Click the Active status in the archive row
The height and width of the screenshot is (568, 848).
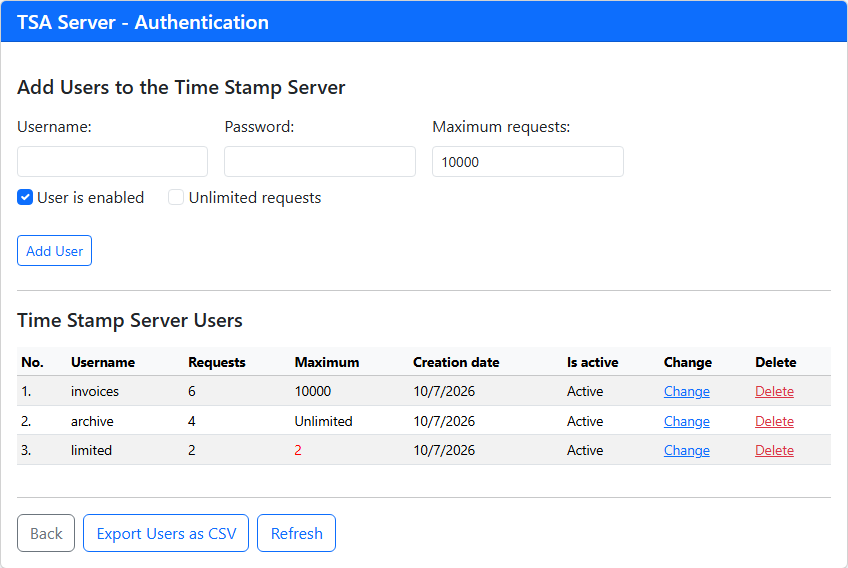tap(585, 421)
